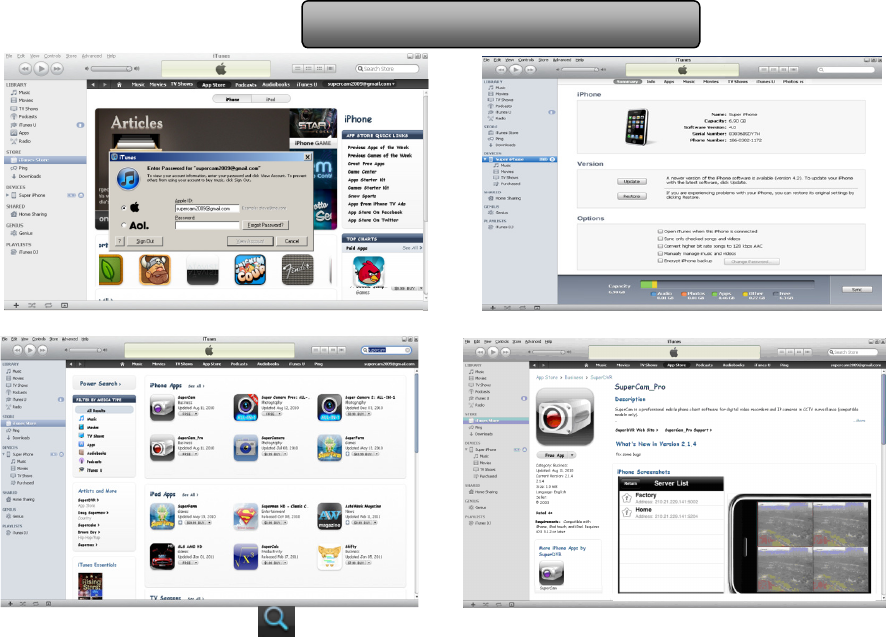Collapse the Super iPhone device in the iPhone summary window sidebar
The image size is (886, 637).
point(485,159)
